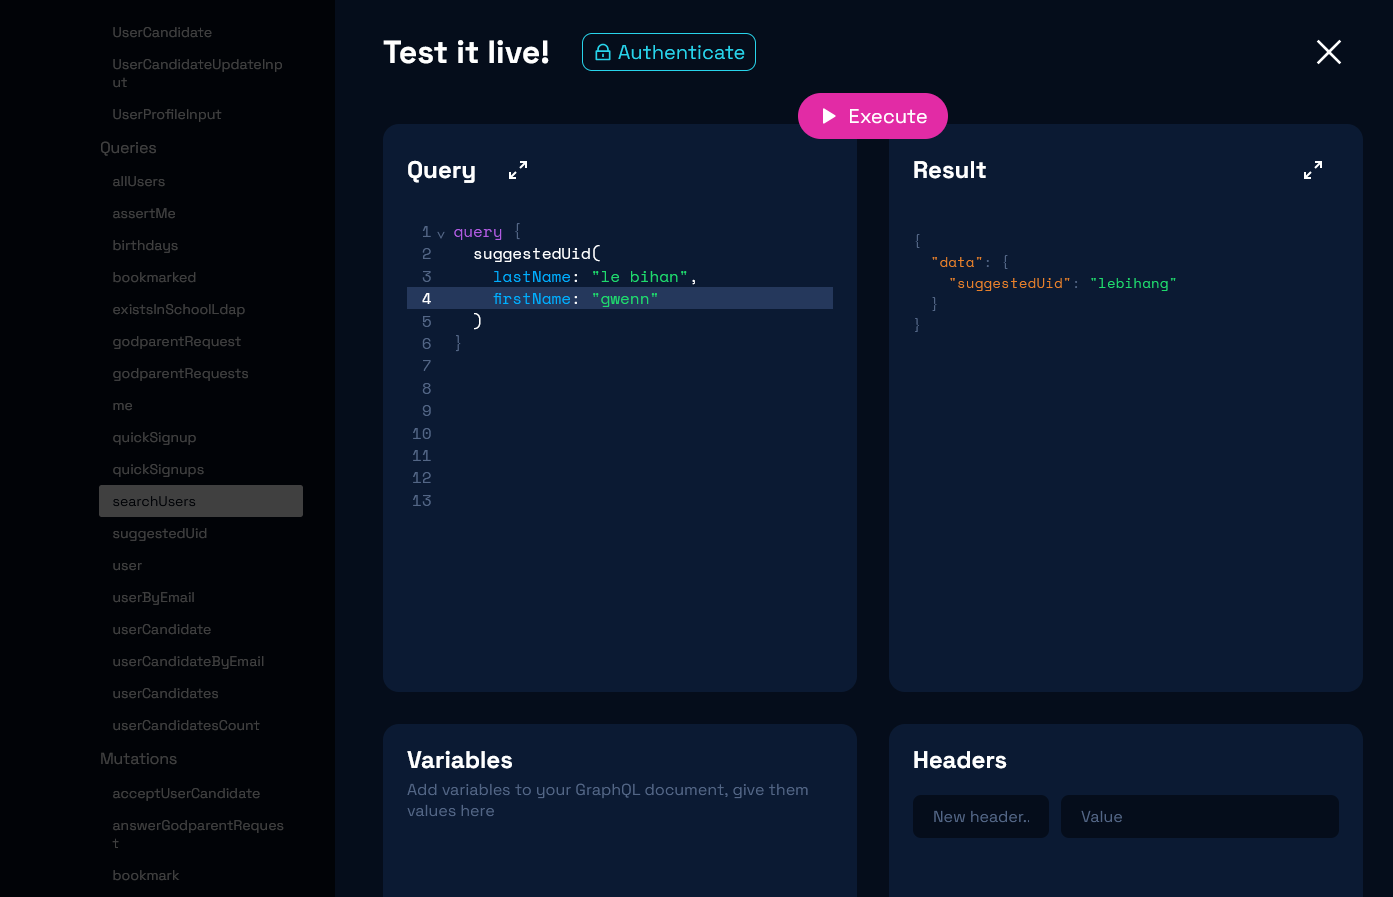Jump to the Queries section heading
The height and width of the screenshot is (897, 1393).
click(128, 148)
